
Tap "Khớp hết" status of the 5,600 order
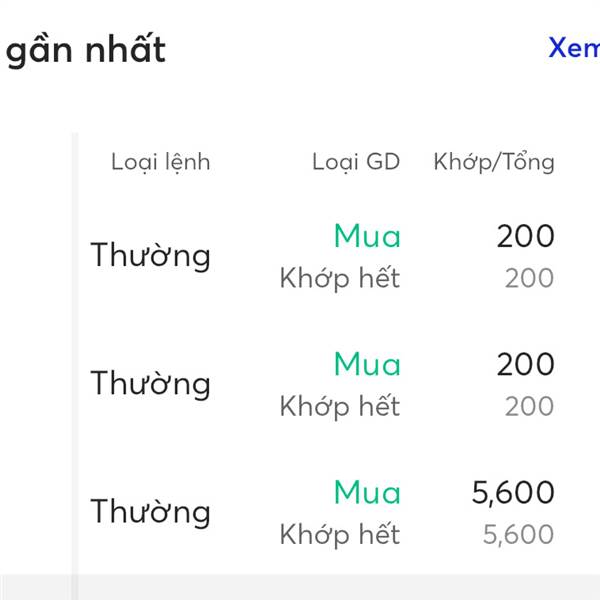pos(340,535)
